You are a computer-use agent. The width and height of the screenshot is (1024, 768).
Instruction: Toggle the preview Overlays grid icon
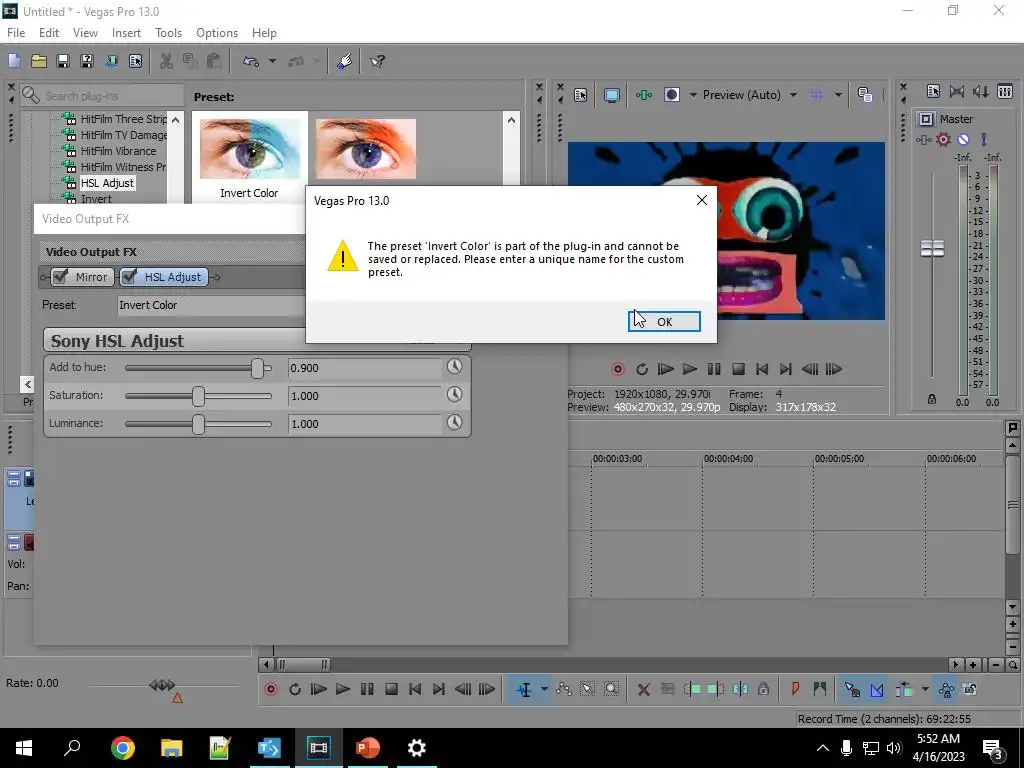[x=816, y=95]
